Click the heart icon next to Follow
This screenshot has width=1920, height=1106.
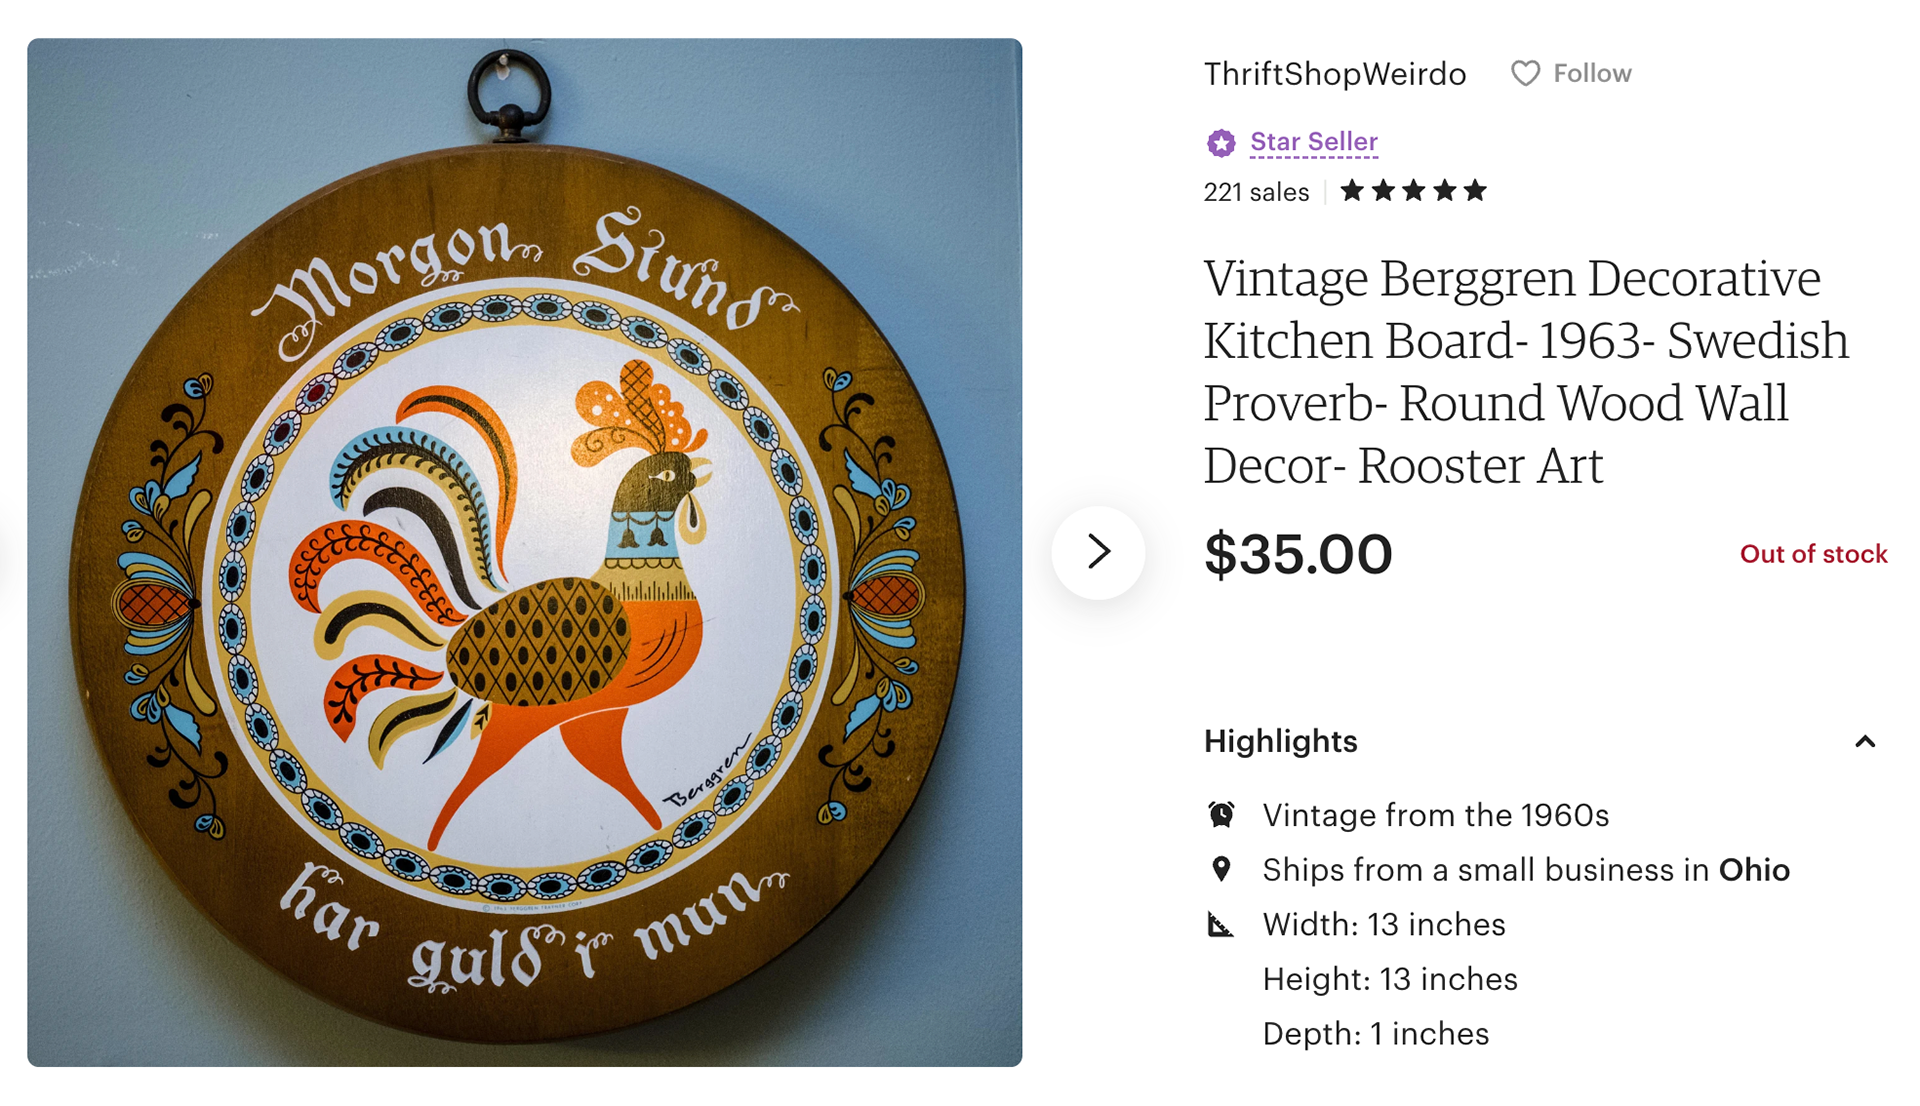pos(1525,73)
